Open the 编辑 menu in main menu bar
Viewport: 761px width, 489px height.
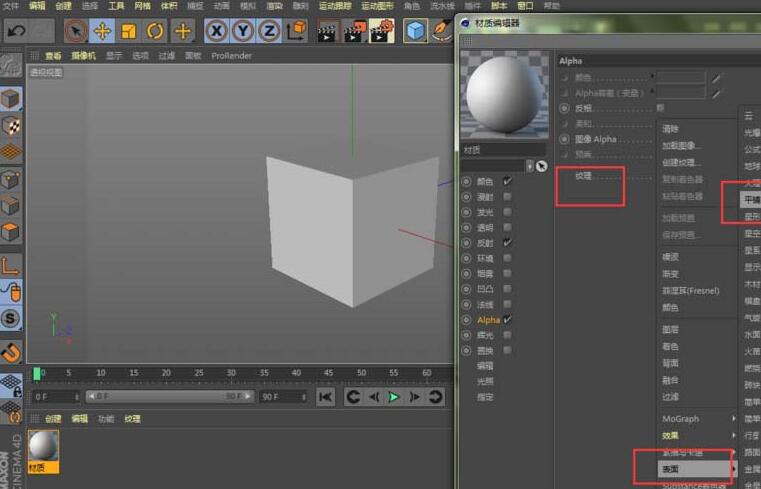pos(37,6)
